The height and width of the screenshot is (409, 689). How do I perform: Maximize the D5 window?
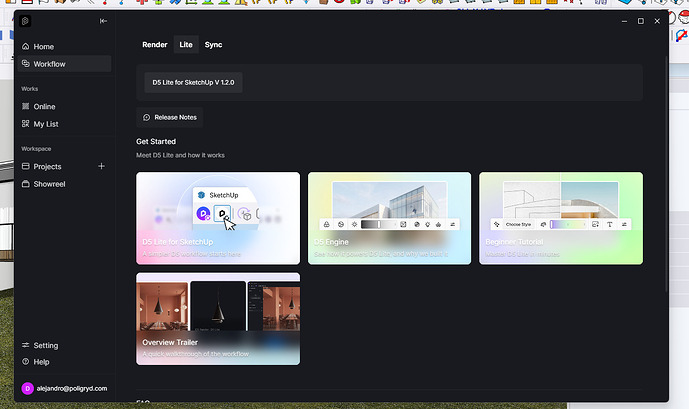[x=641, y=21]
